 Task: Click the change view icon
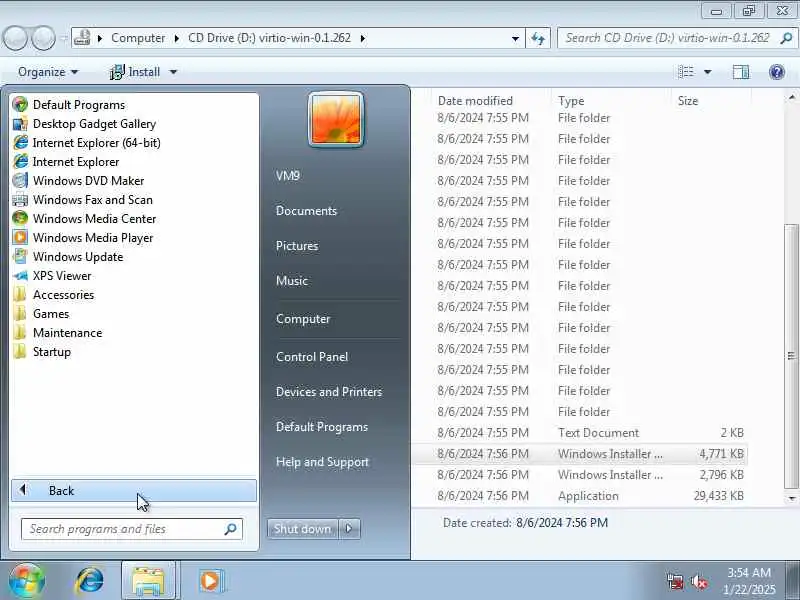686,72
